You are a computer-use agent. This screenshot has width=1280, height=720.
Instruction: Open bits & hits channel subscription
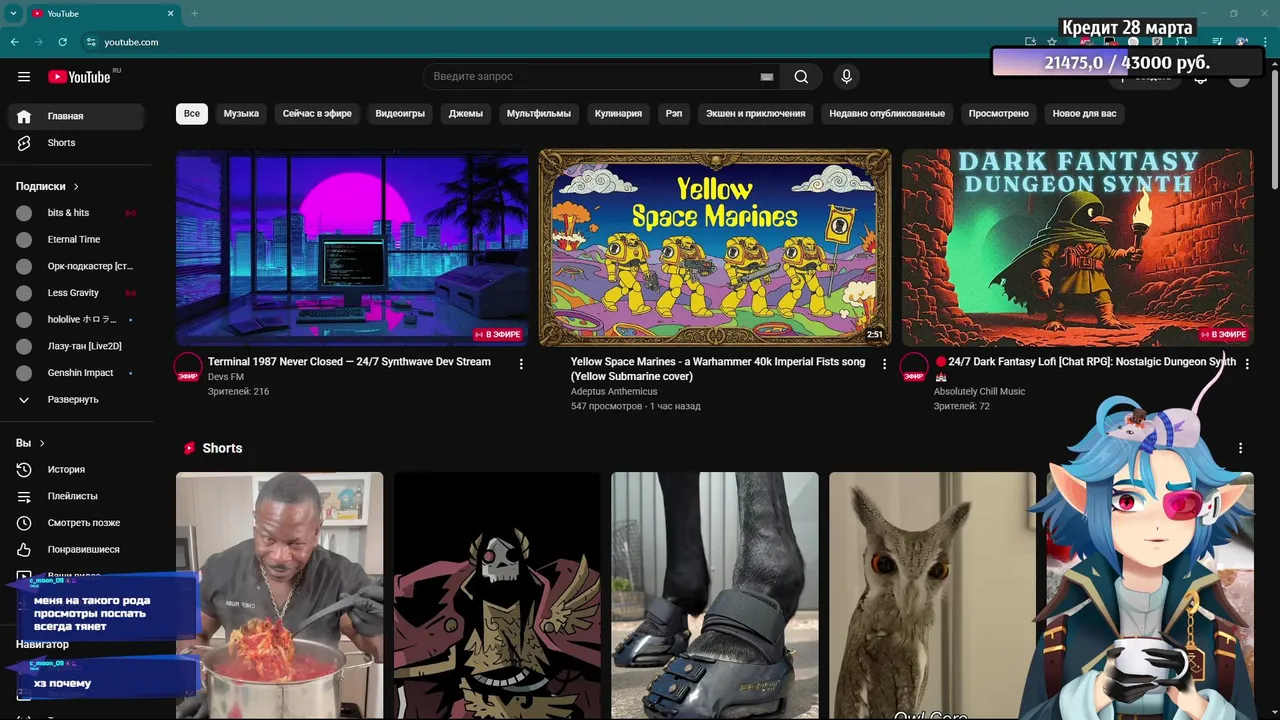[76, 213]
